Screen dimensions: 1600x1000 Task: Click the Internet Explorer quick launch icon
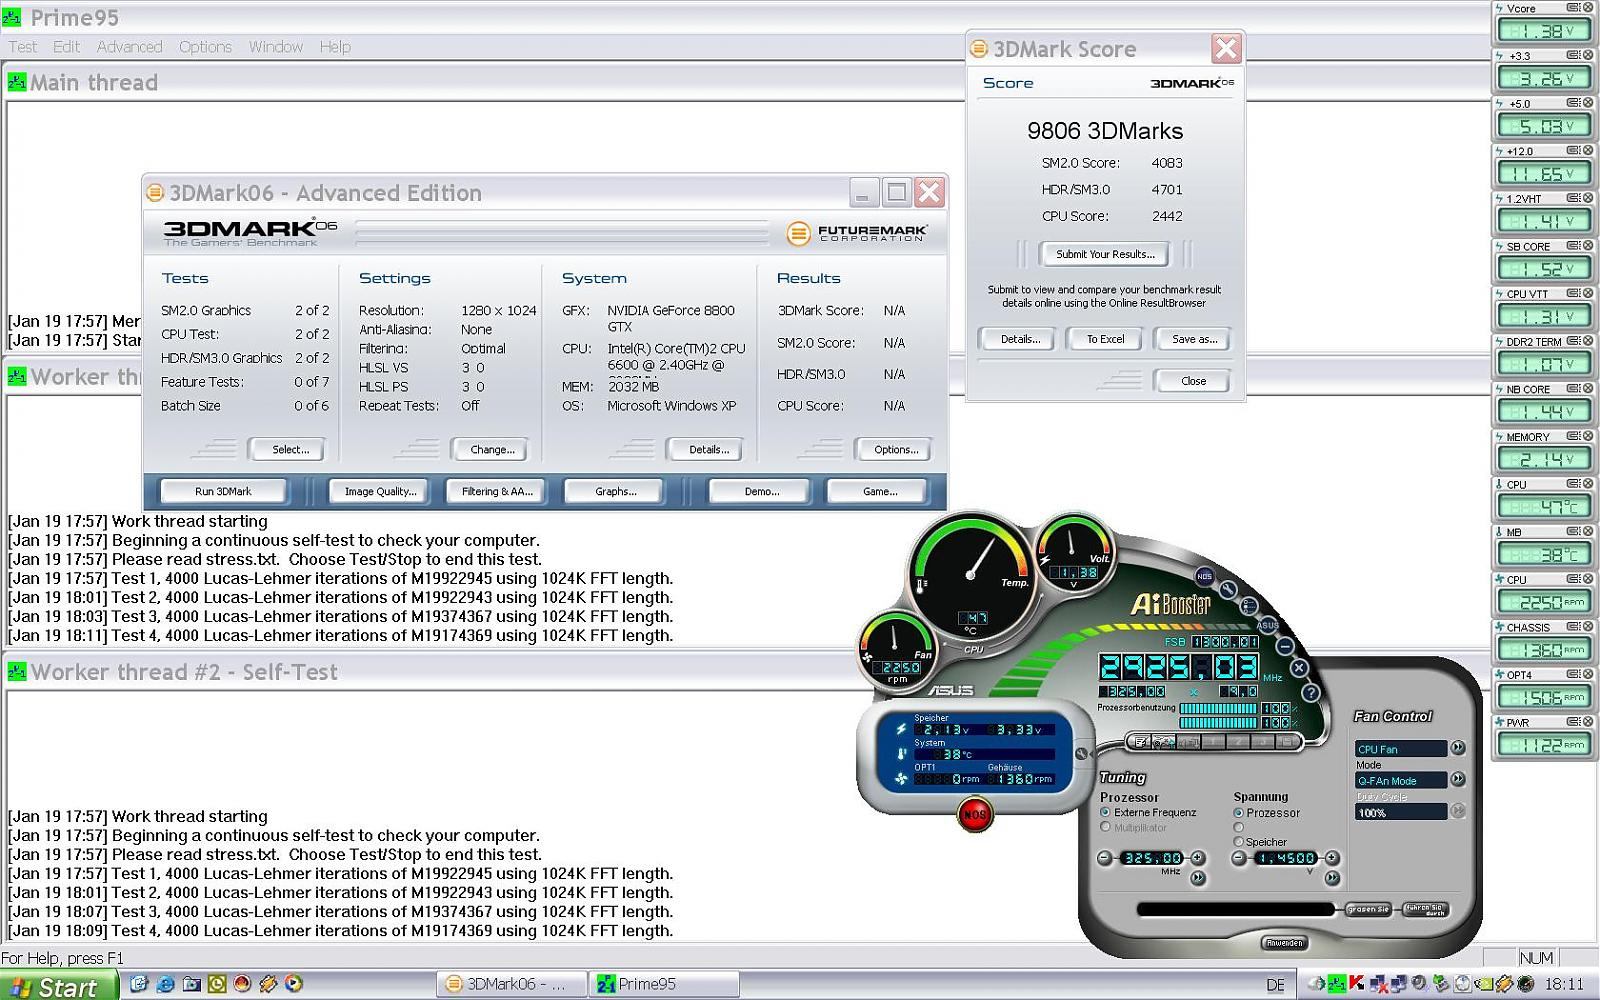coord(165,984)
